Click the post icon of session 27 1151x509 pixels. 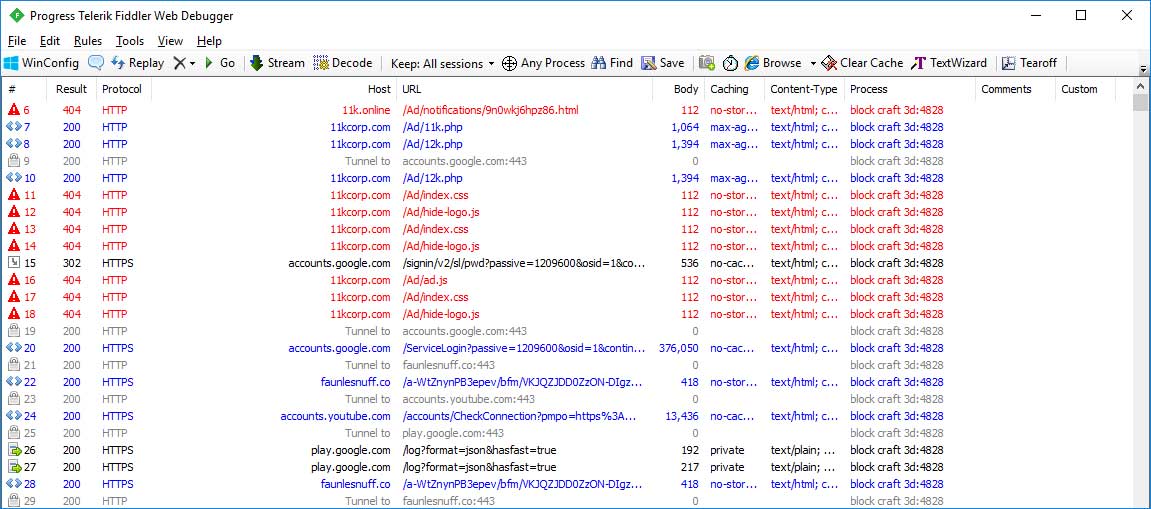(x=14, y=467)
